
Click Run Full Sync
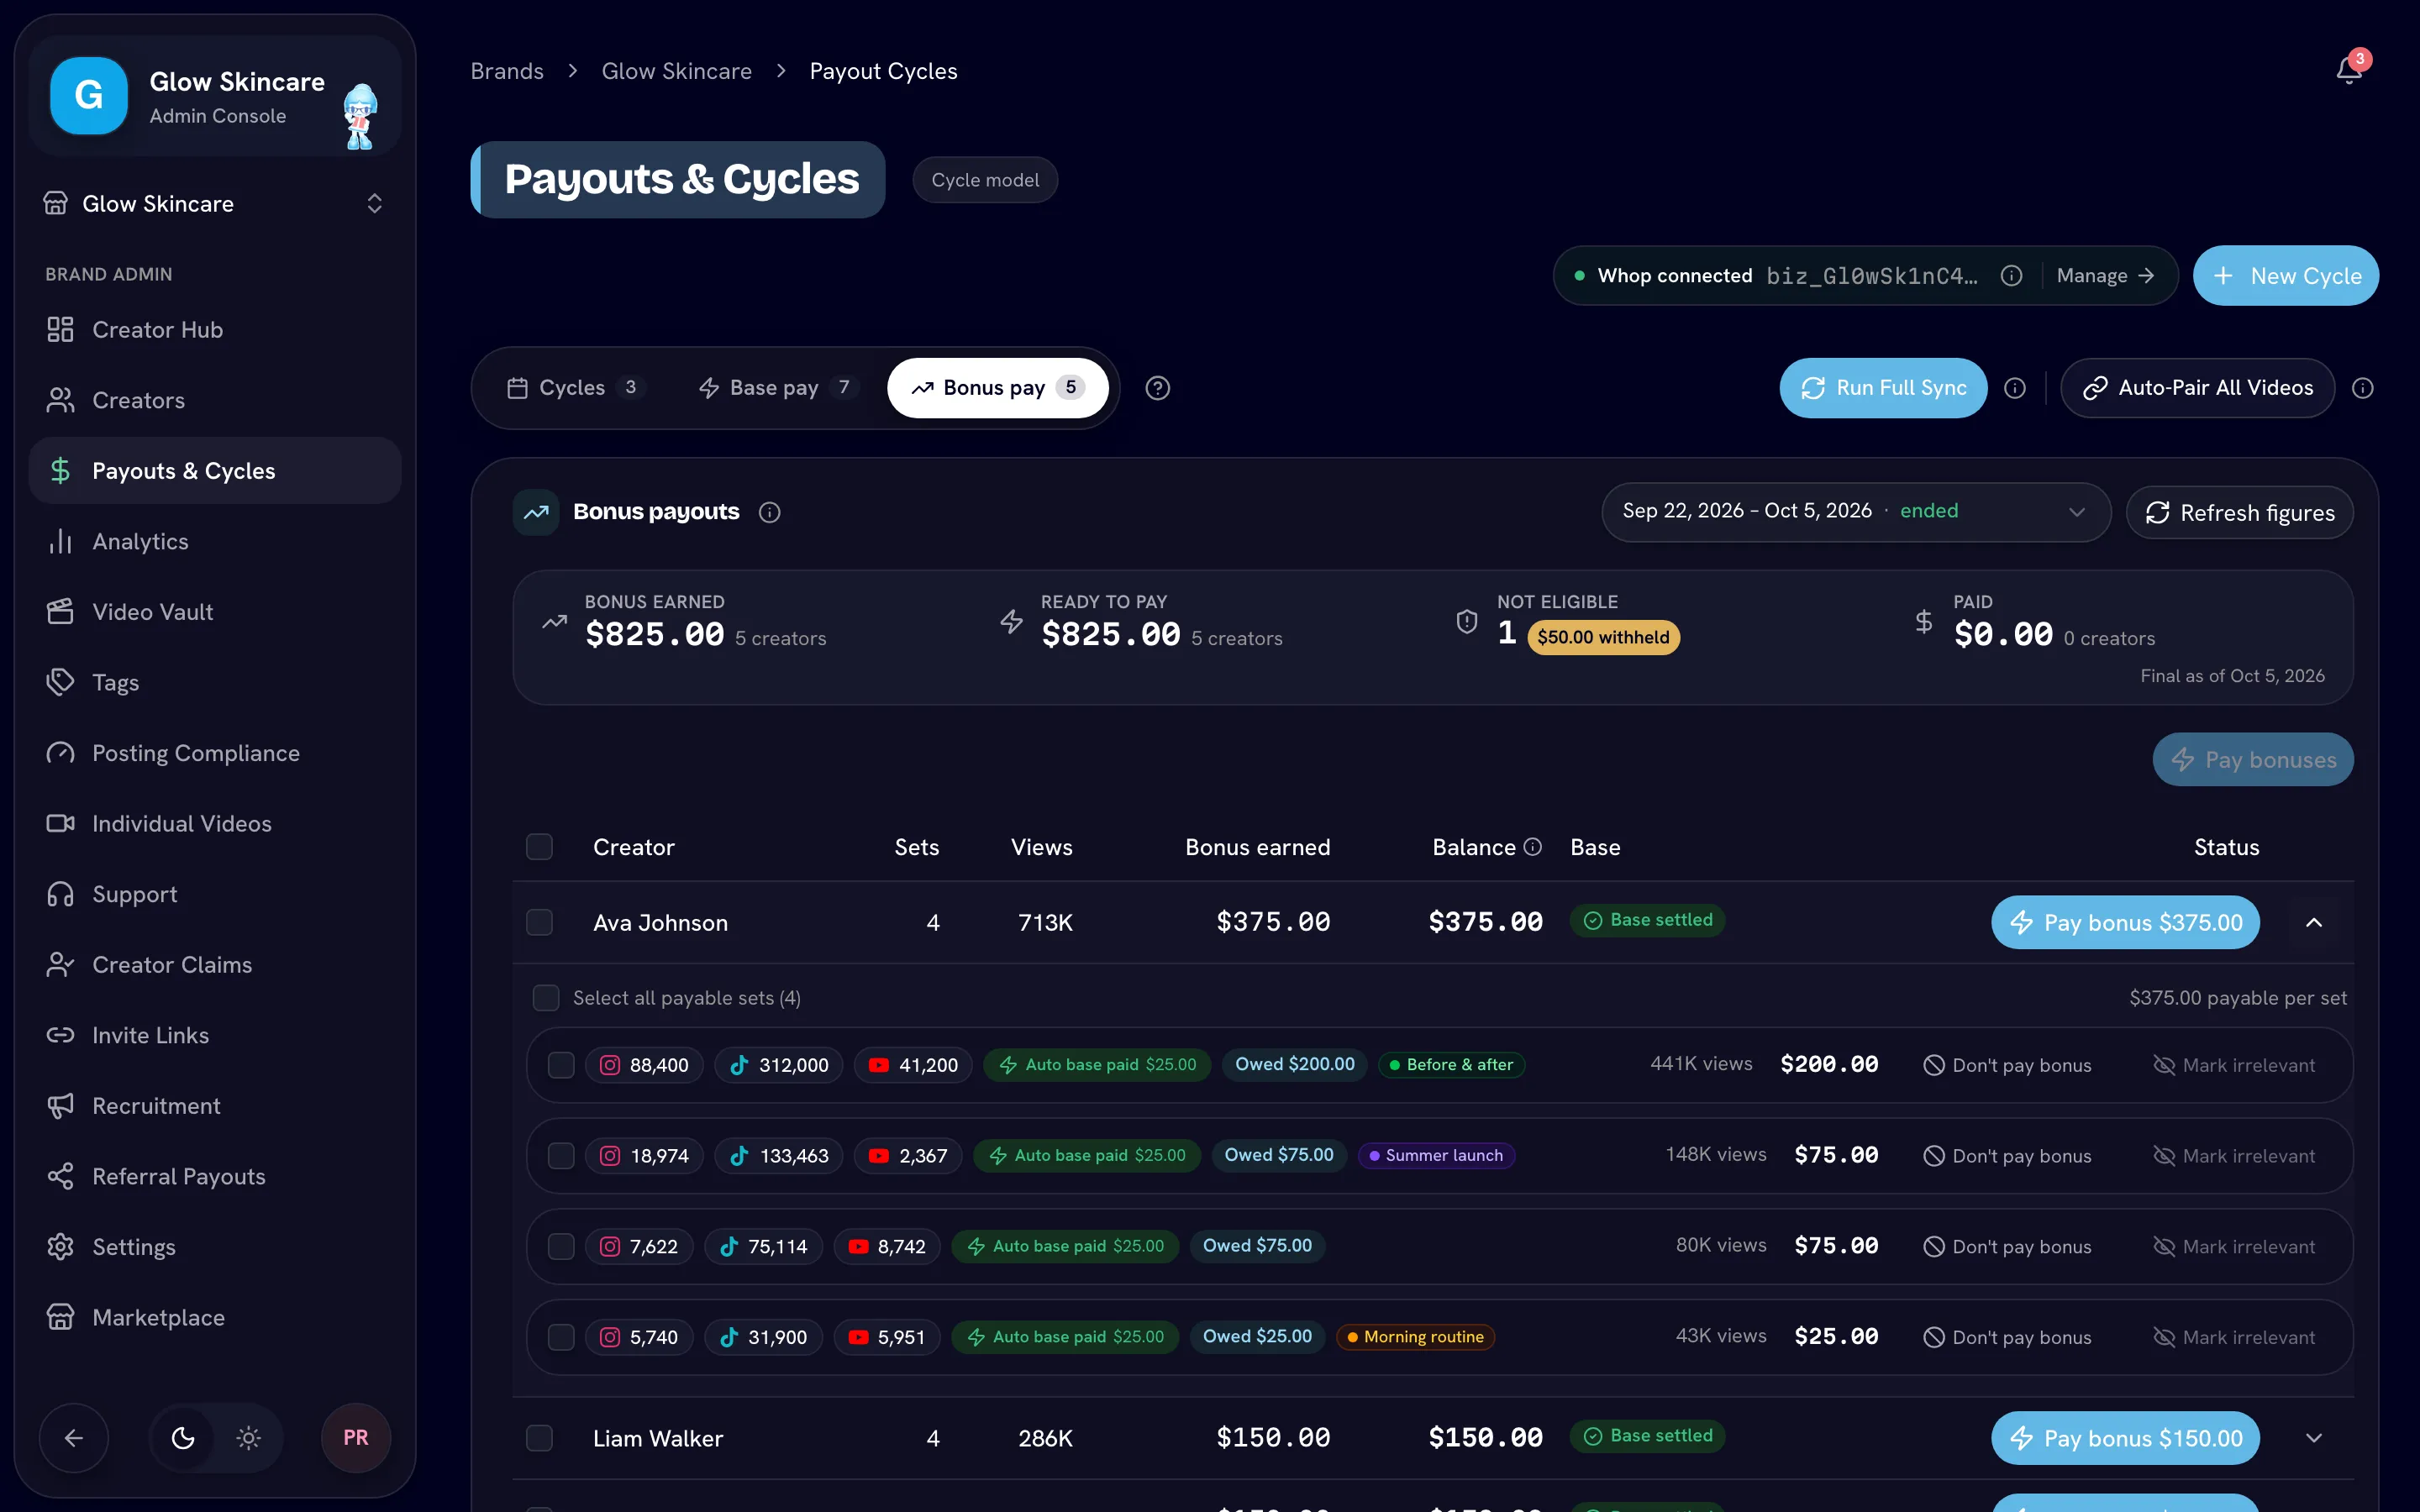(1883, 388)
